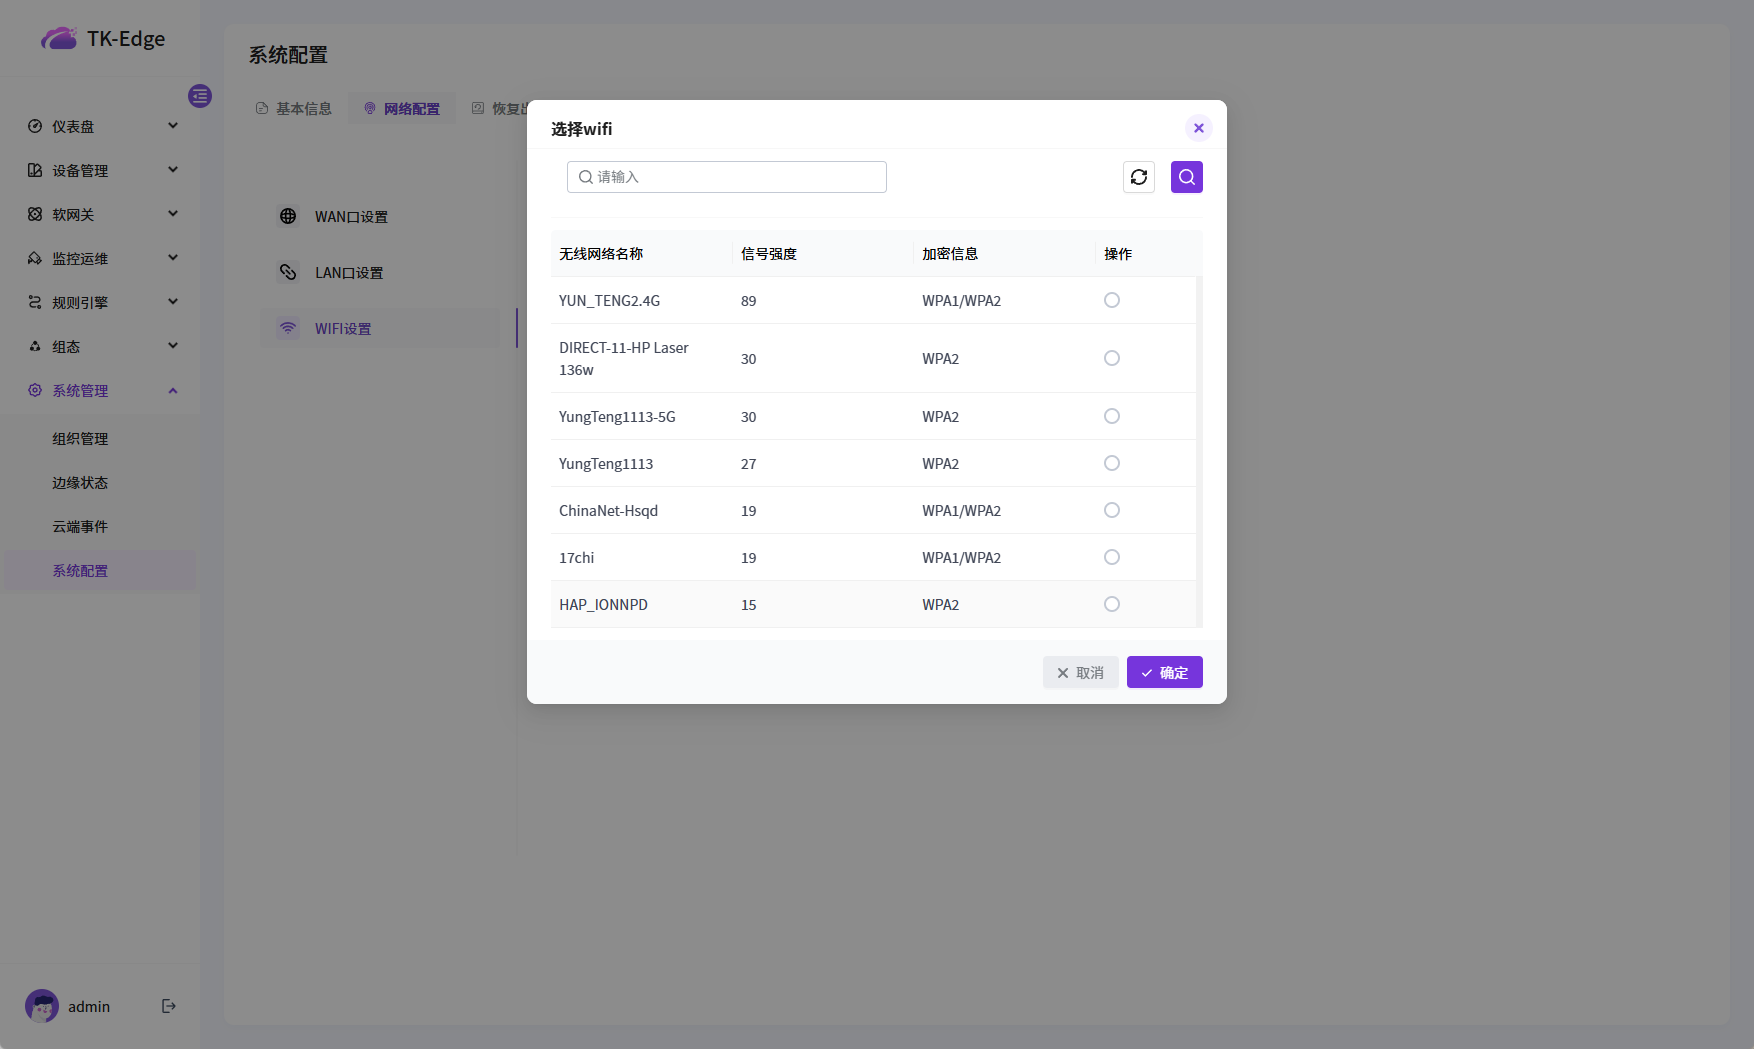Collapse the 系统管理 menu section
The width and height of the screenshot is (1754, 1049).
[x=173, y=391]
